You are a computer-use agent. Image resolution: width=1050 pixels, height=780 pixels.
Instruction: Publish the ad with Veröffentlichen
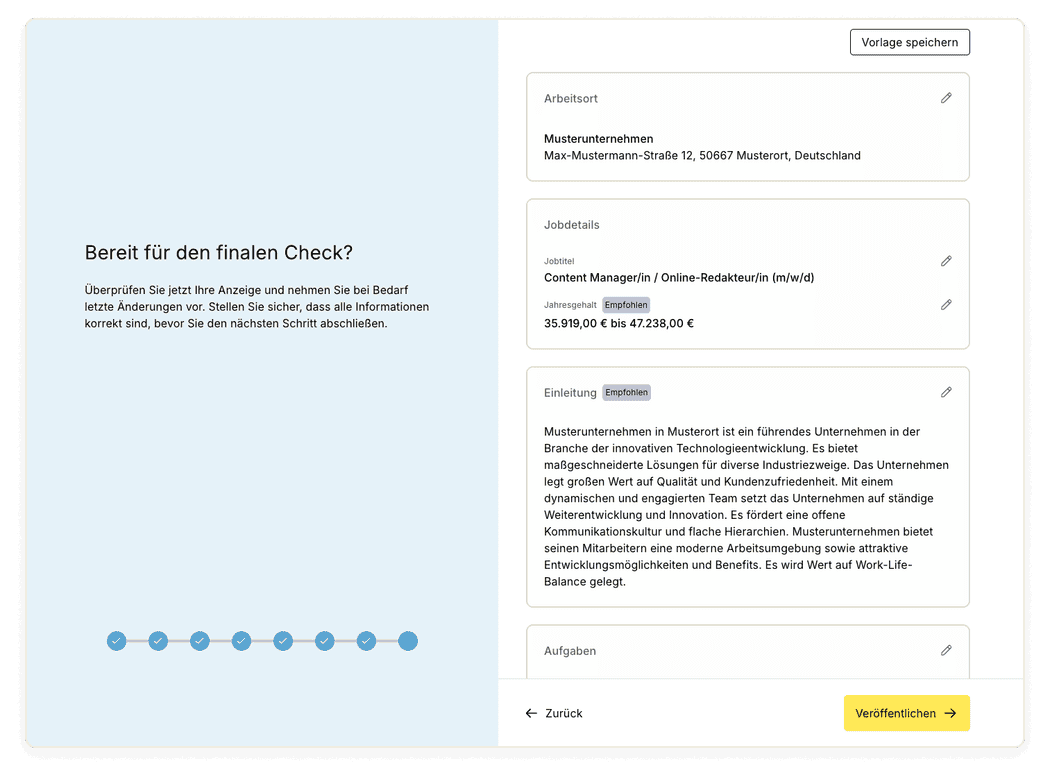pyautogui.click(x=906, y=713)
